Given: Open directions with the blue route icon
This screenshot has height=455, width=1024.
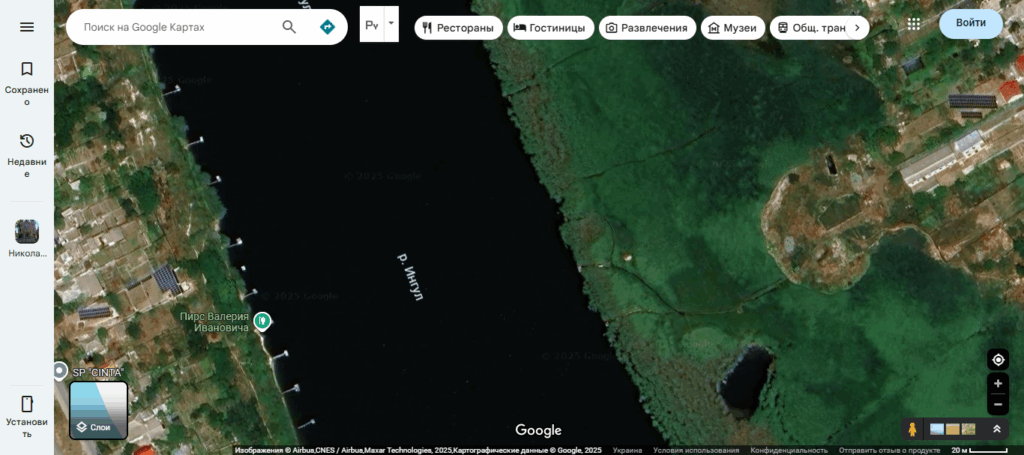Looking at the screenshot, I should [327, 27].
